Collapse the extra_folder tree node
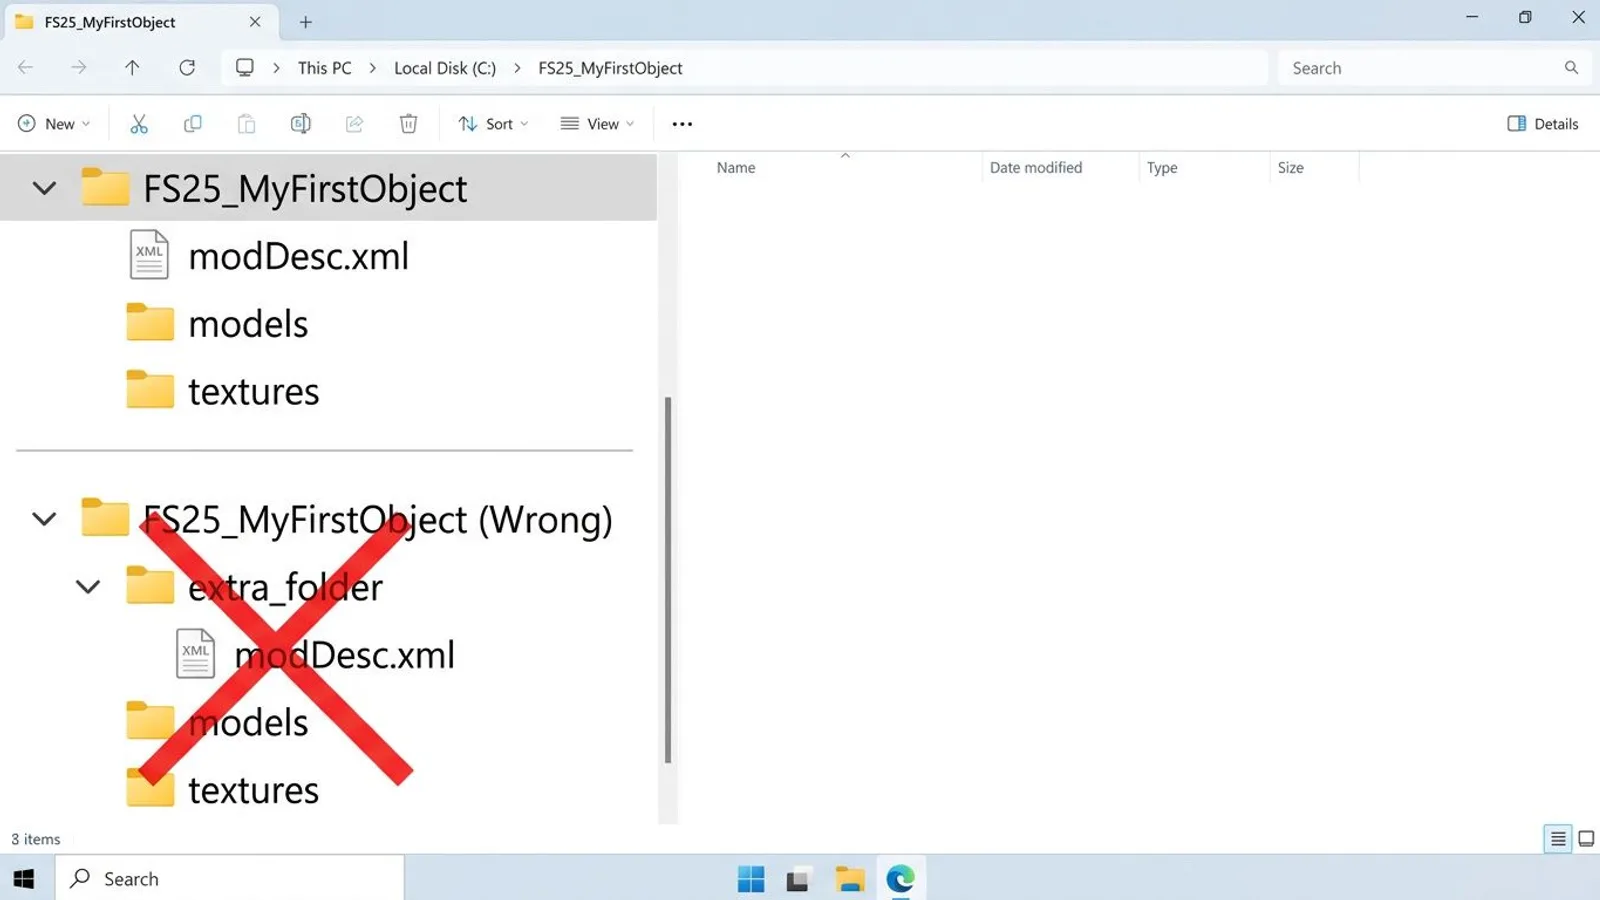Image resolution: width=1600 pixels, height=900 pixels. tap(88, 587)
